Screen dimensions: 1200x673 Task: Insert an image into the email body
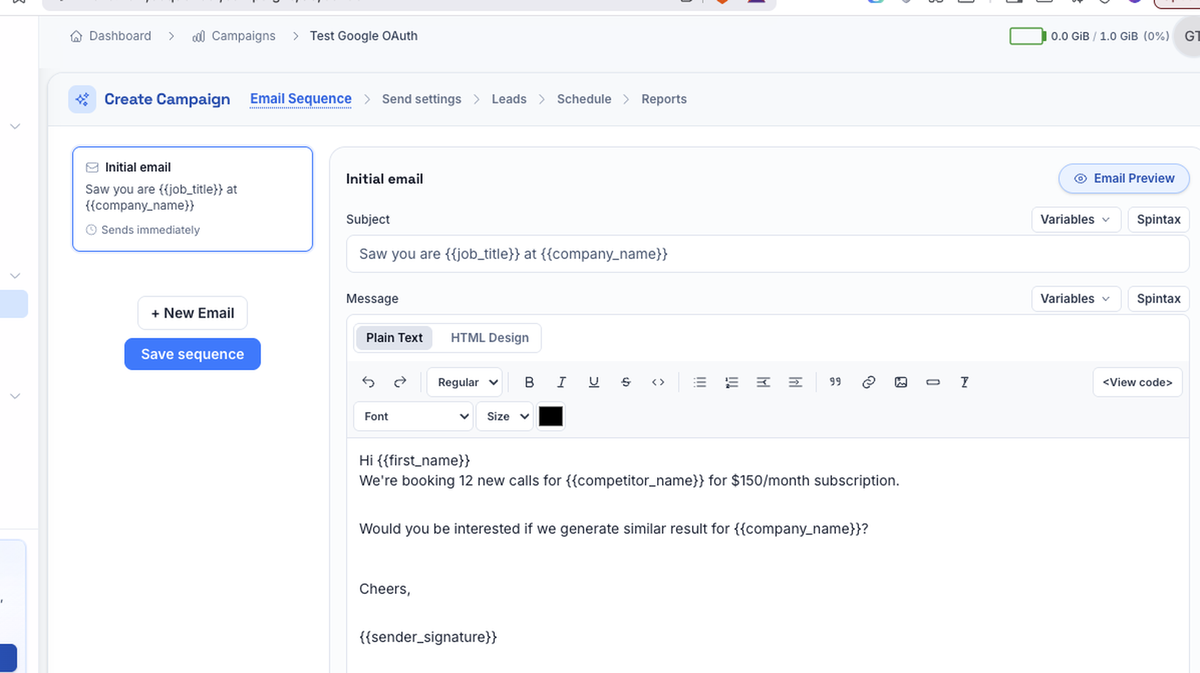[901, 382]
